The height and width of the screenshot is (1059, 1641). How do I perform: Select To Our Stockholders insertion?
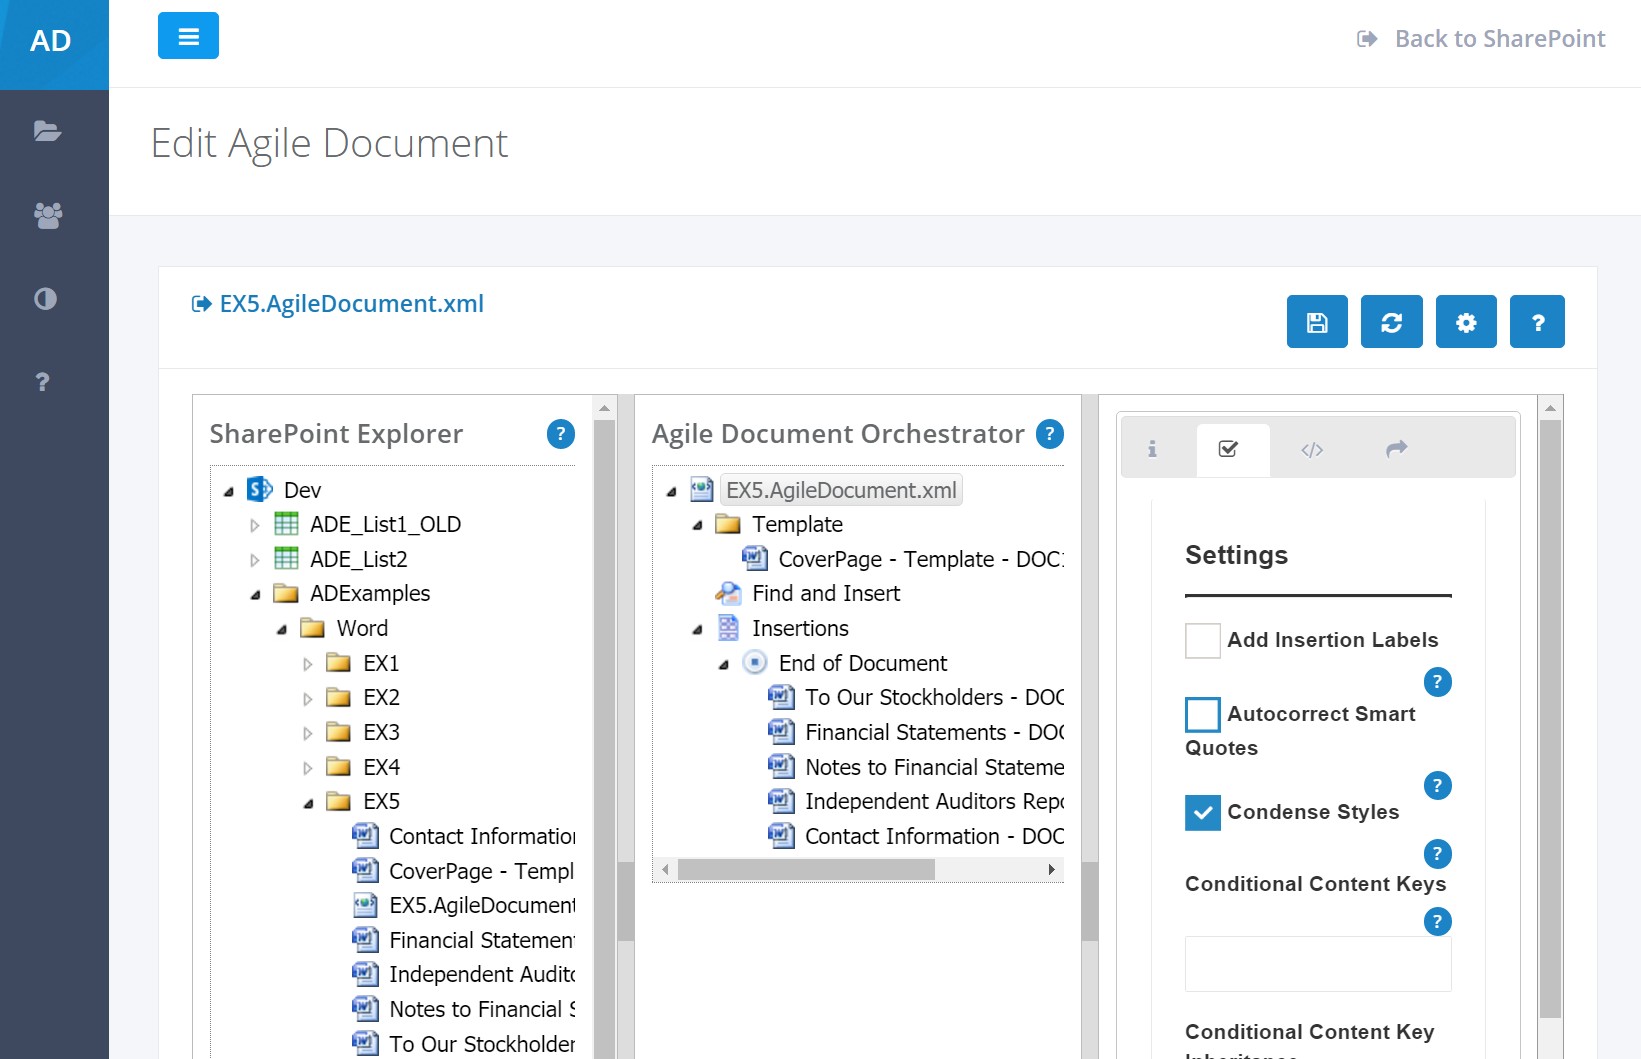[934, 698]
